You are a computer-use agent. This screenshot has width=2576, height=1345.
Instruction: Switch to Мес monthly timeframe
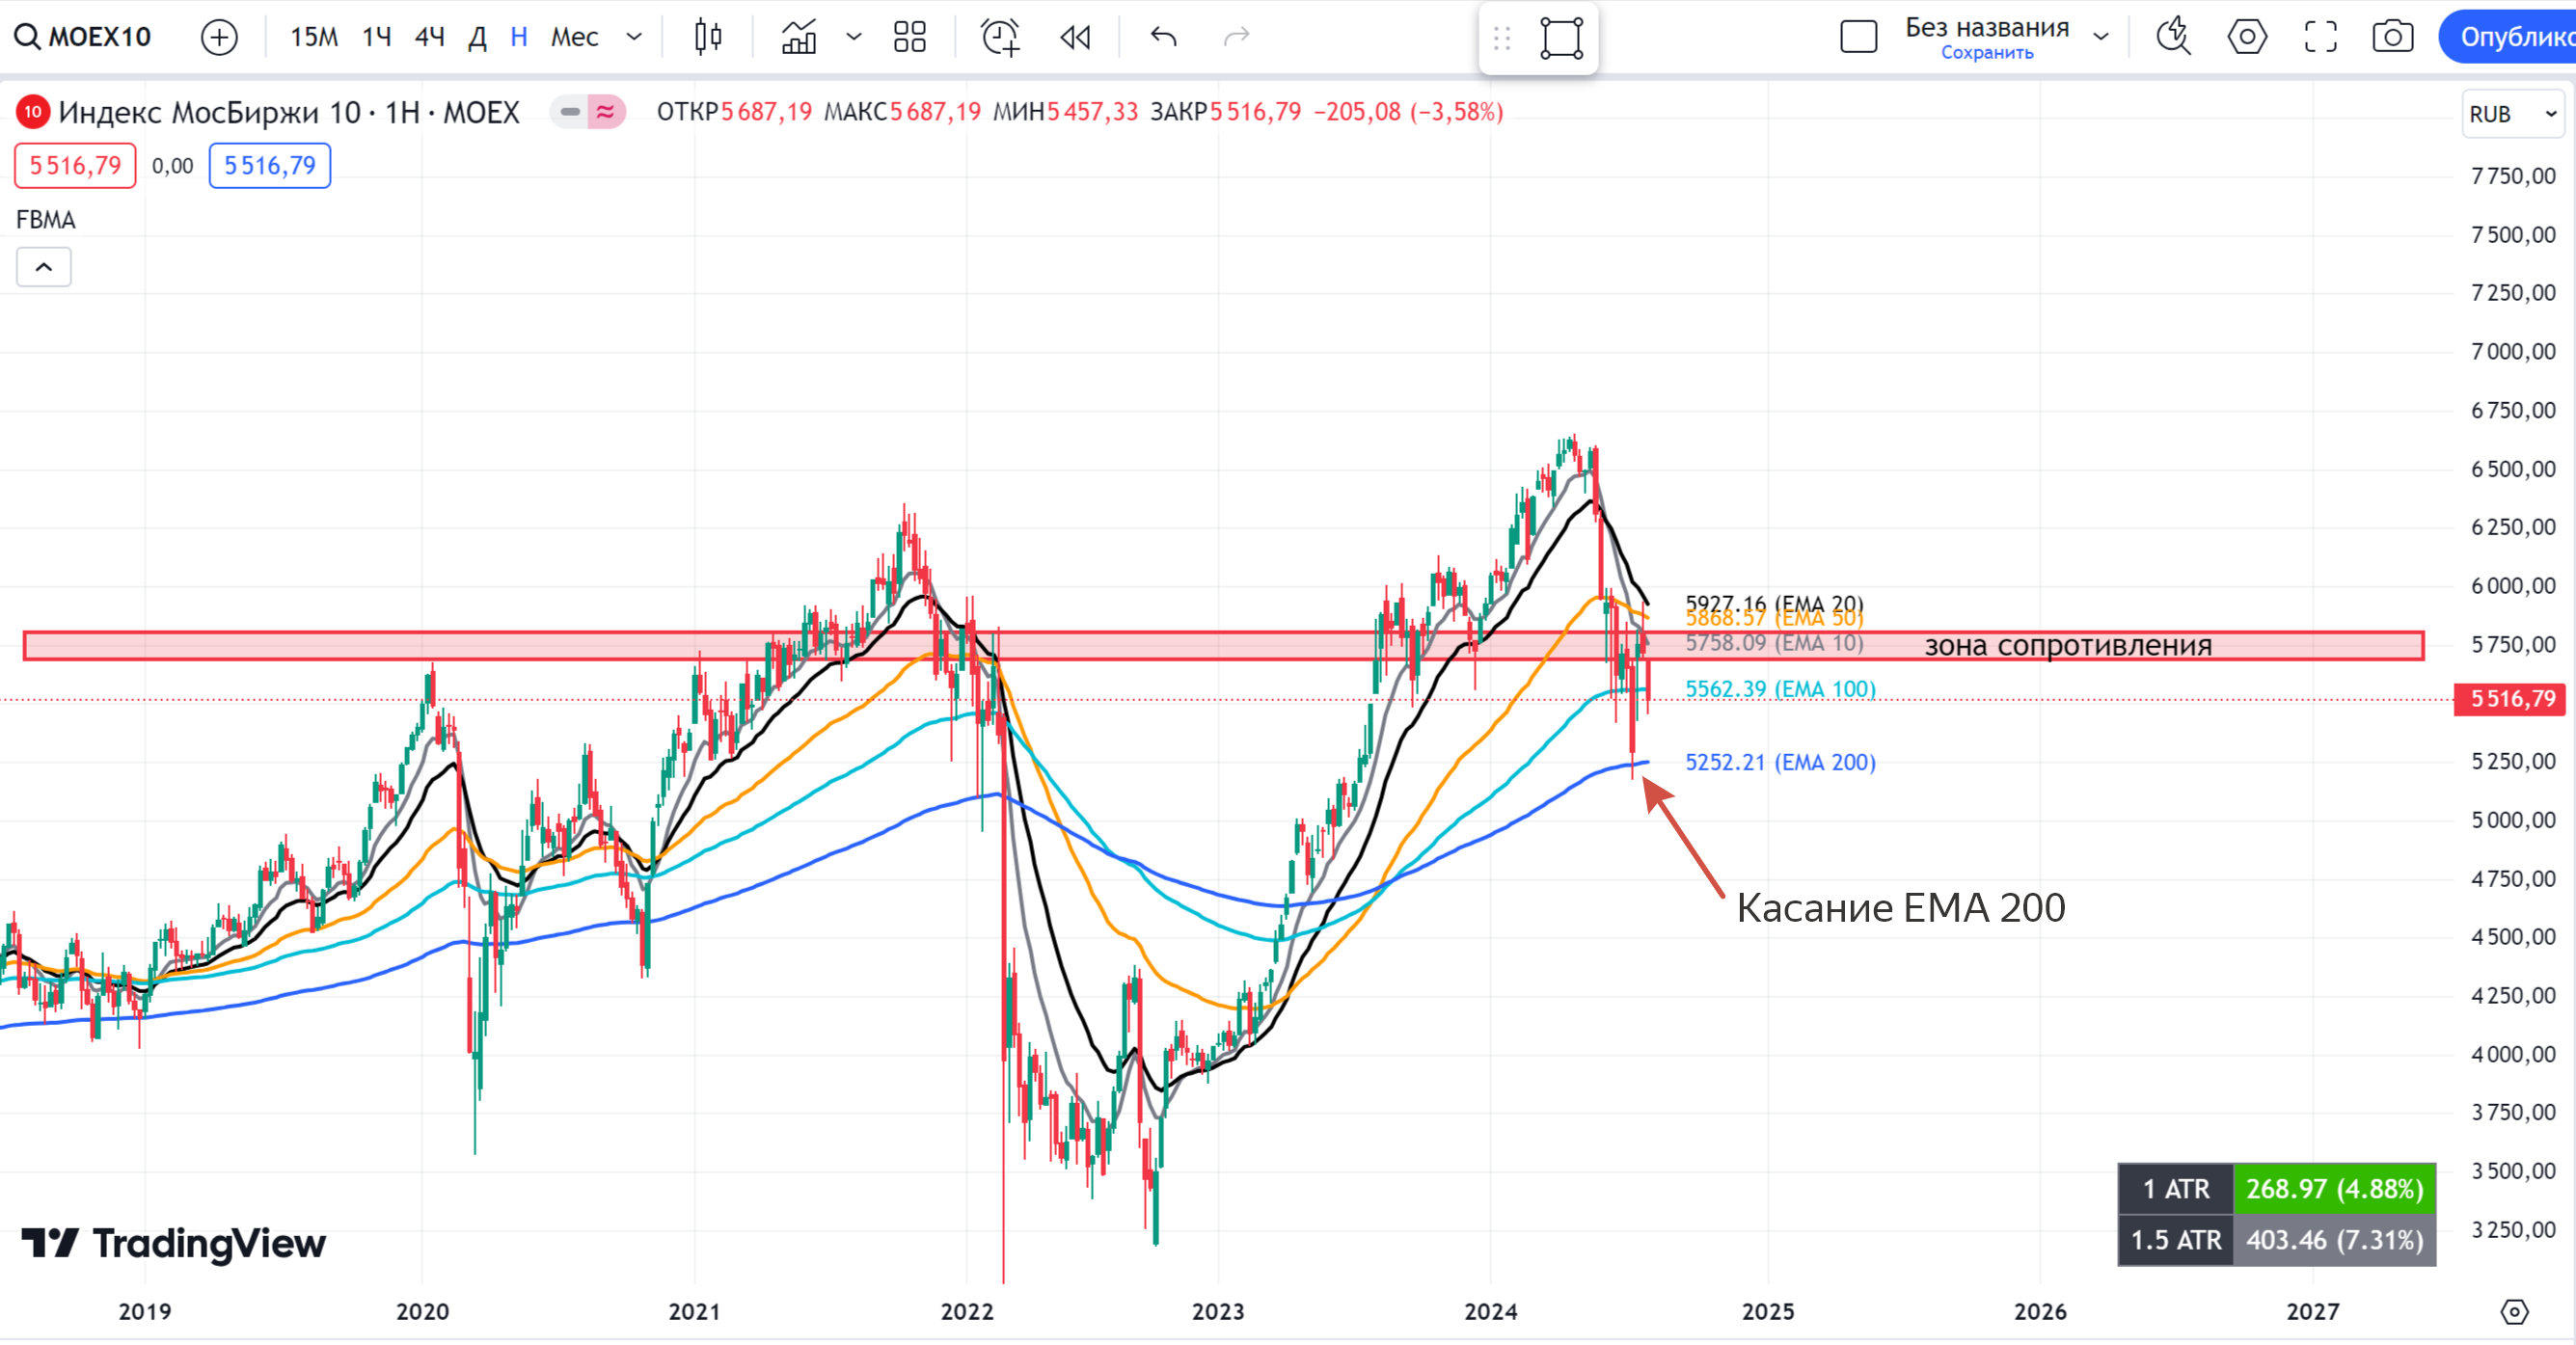pyautogui.click(x=574, y=37)
